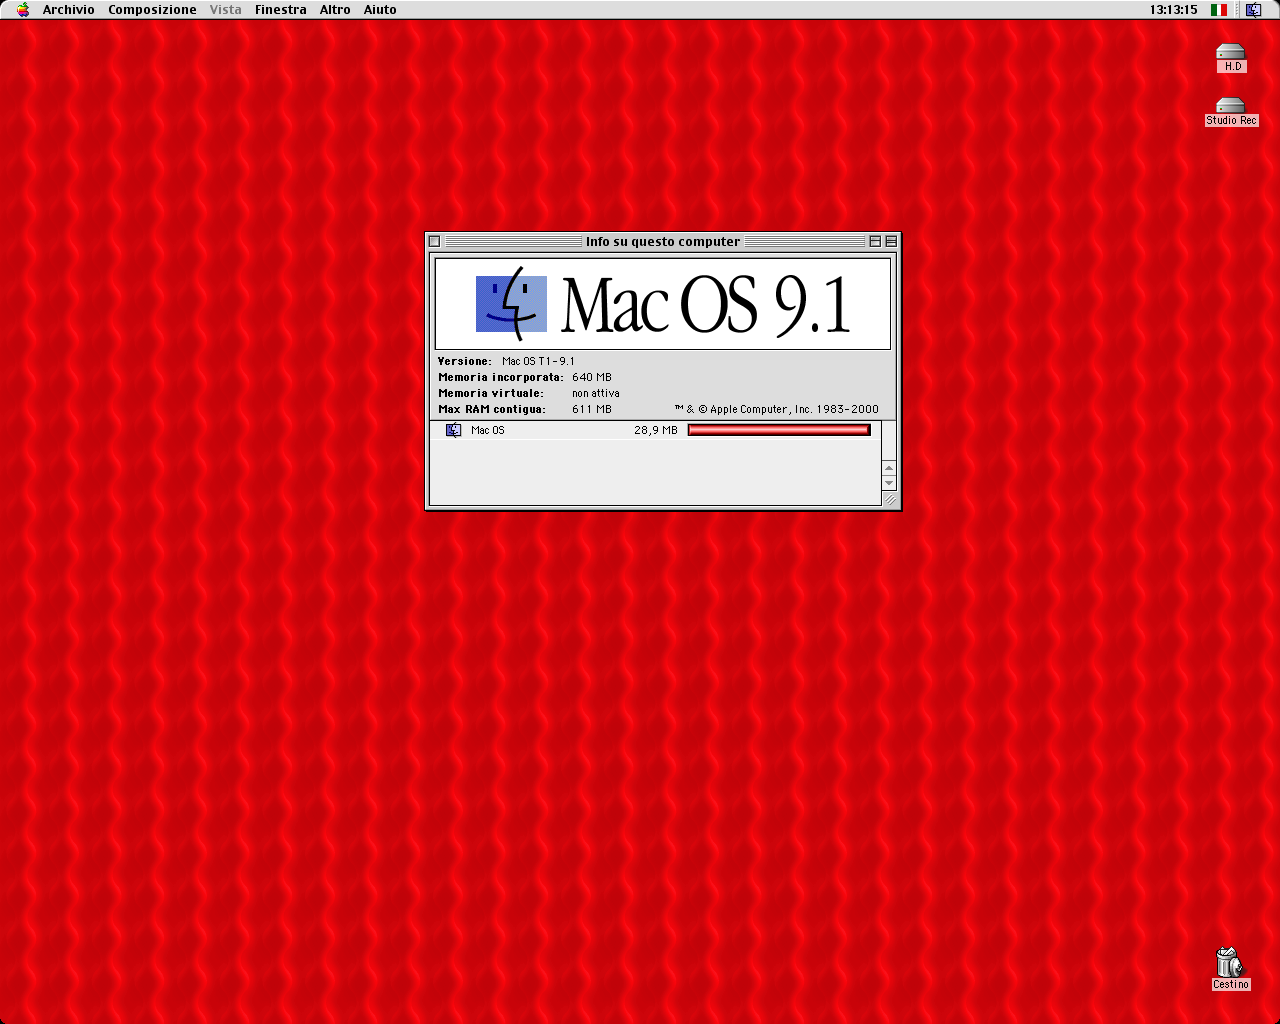Click the Mac OS 9.1 Finder face logo
The image size is (1280, 1024).
click(x=511, y=303)
